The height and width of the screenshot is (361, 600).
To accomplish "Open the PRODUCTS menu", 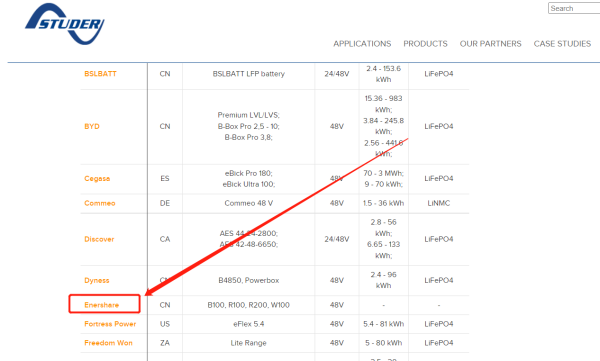I will tap(425, 44).
